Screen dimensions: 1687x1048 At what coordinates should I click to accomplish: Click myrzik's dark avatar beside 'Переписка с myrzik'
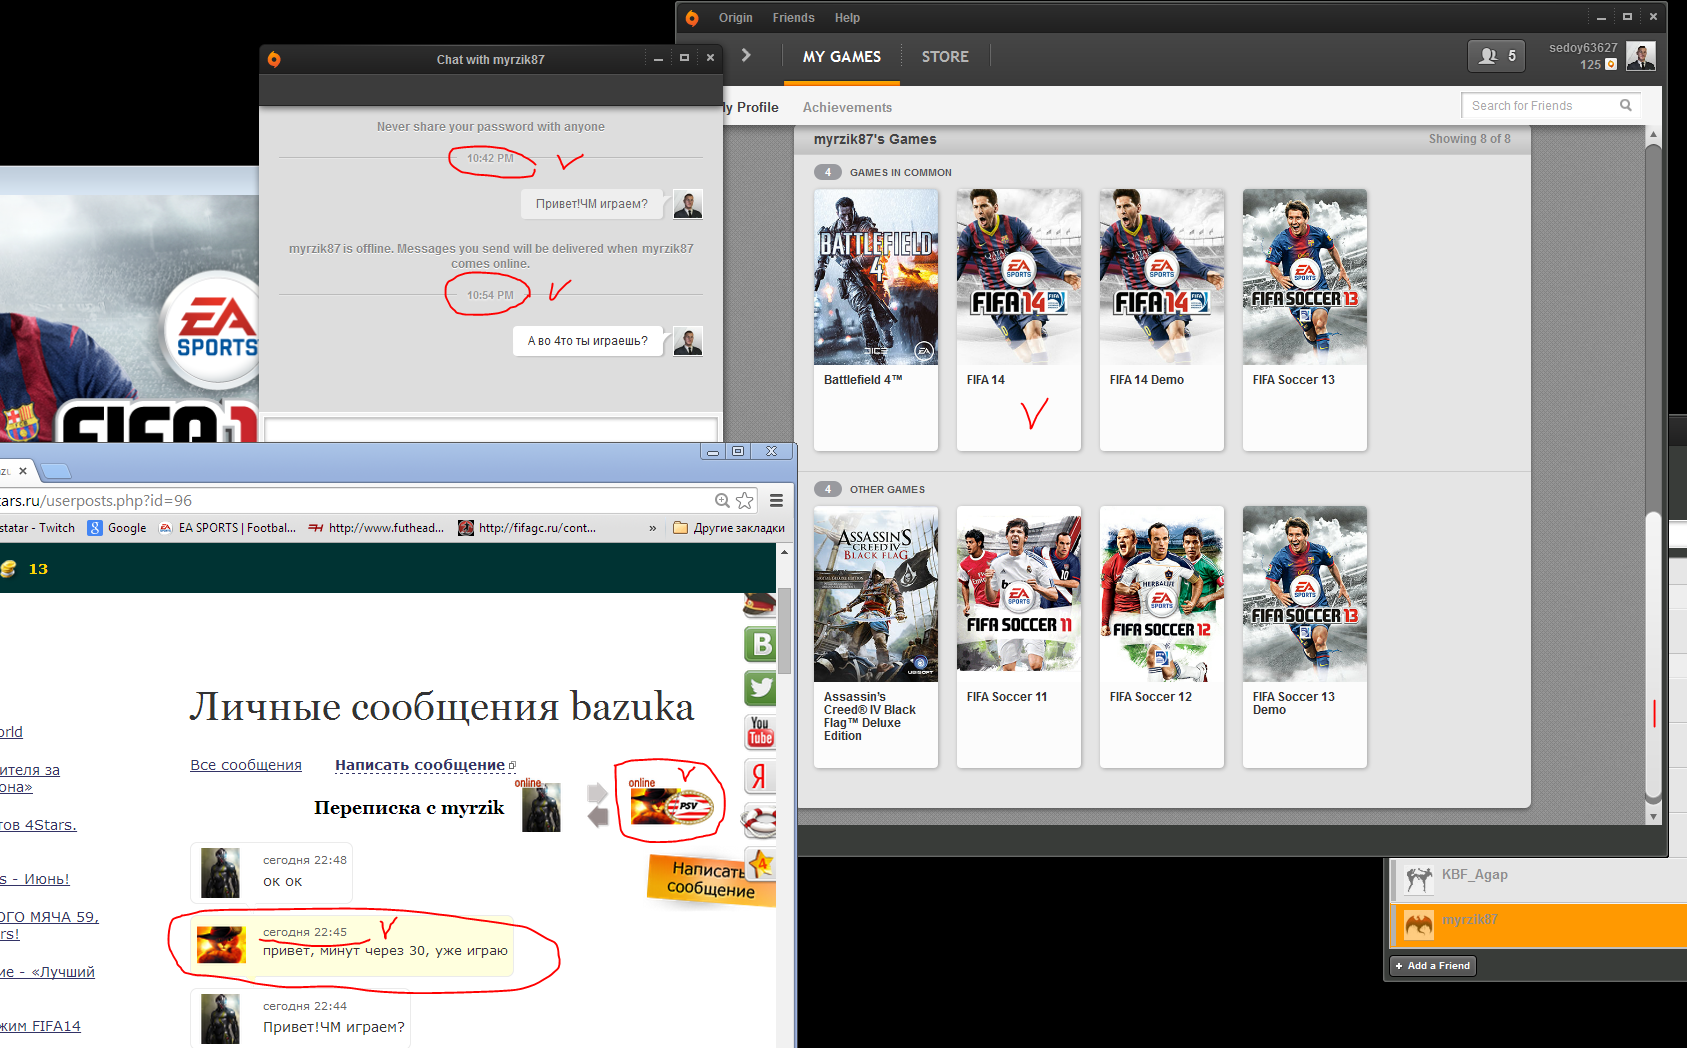(x=541, y=808)
